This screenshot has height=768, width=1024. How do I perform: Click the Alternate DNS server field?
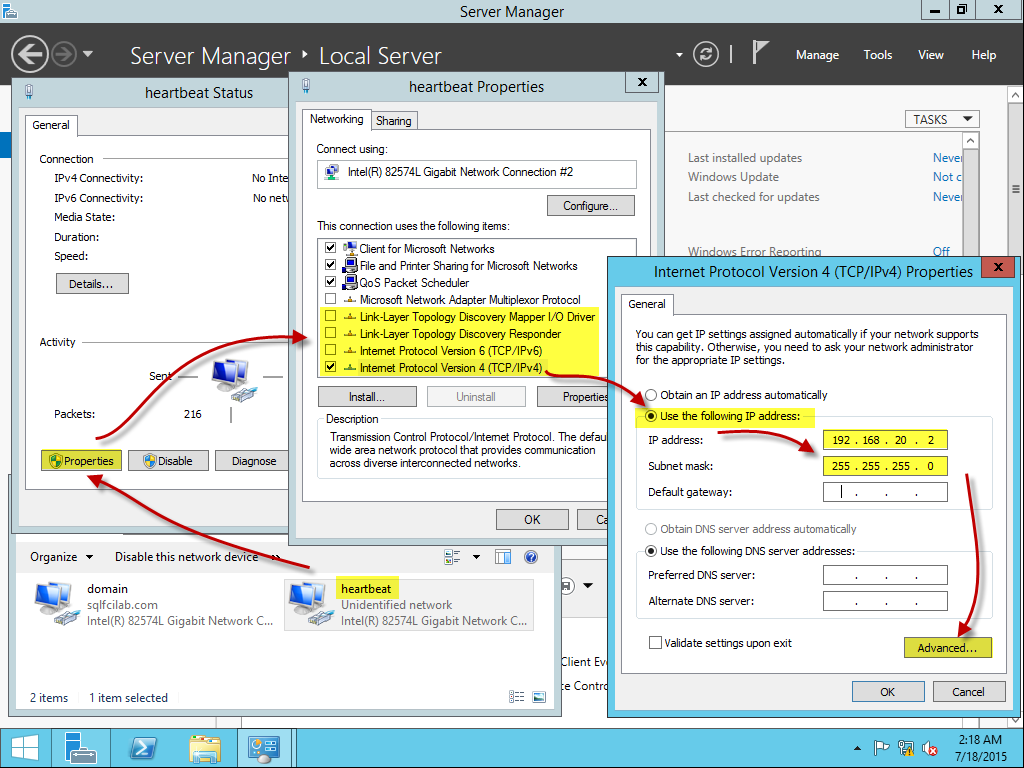pyautogui.click(x=885, y=601)
